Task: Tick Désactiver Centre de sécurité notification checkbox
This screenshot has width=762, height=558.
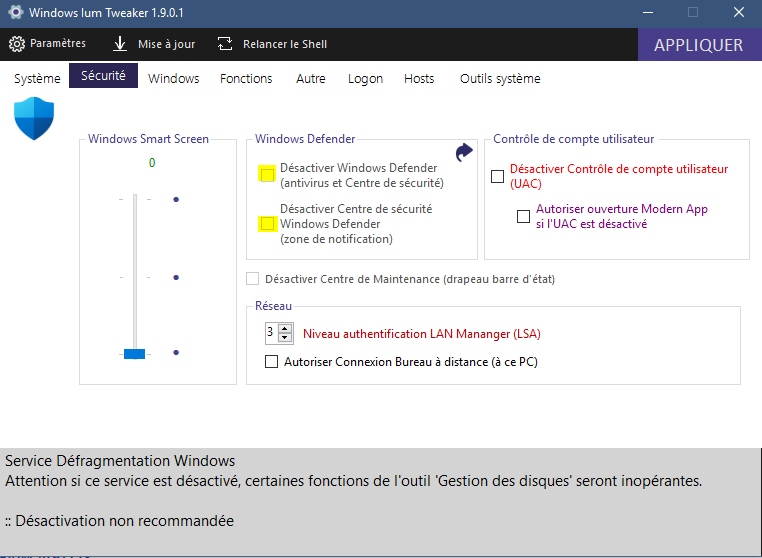Action: click(x=267, y=224)
